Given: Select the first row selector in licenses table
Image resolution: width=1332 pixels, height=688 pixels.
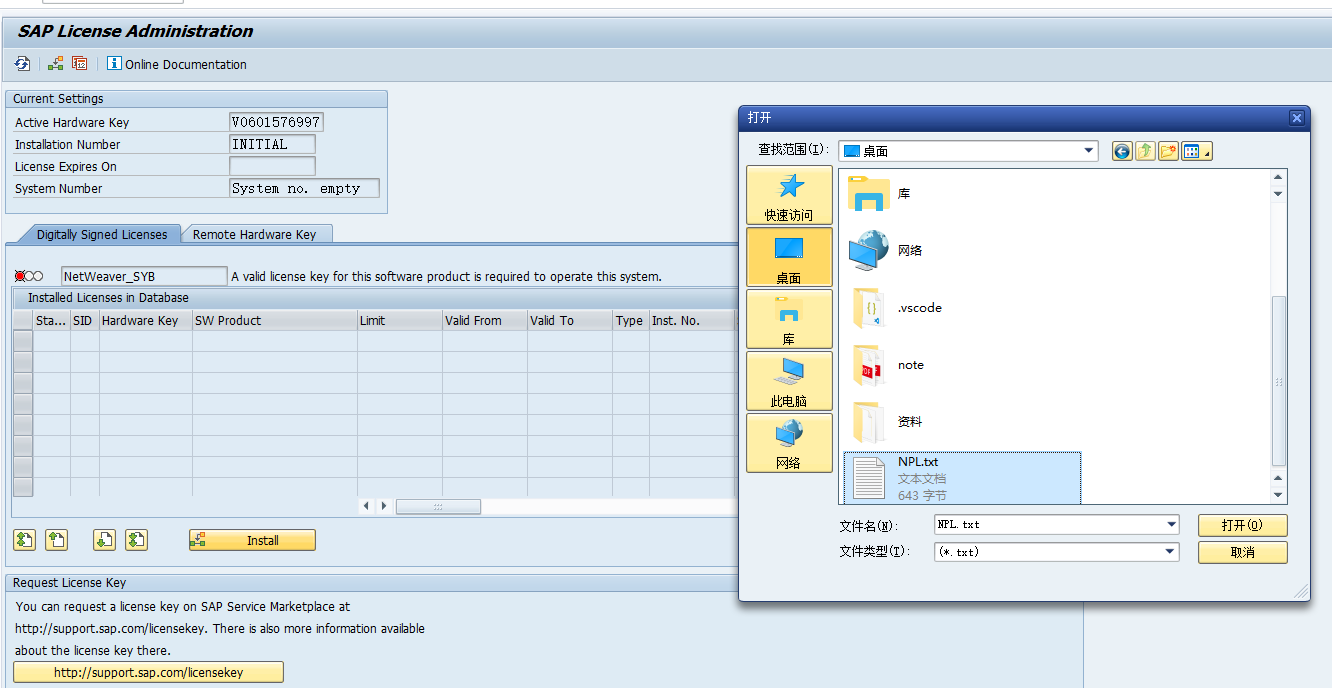Looking at the screenshot, I should [22, 341].
